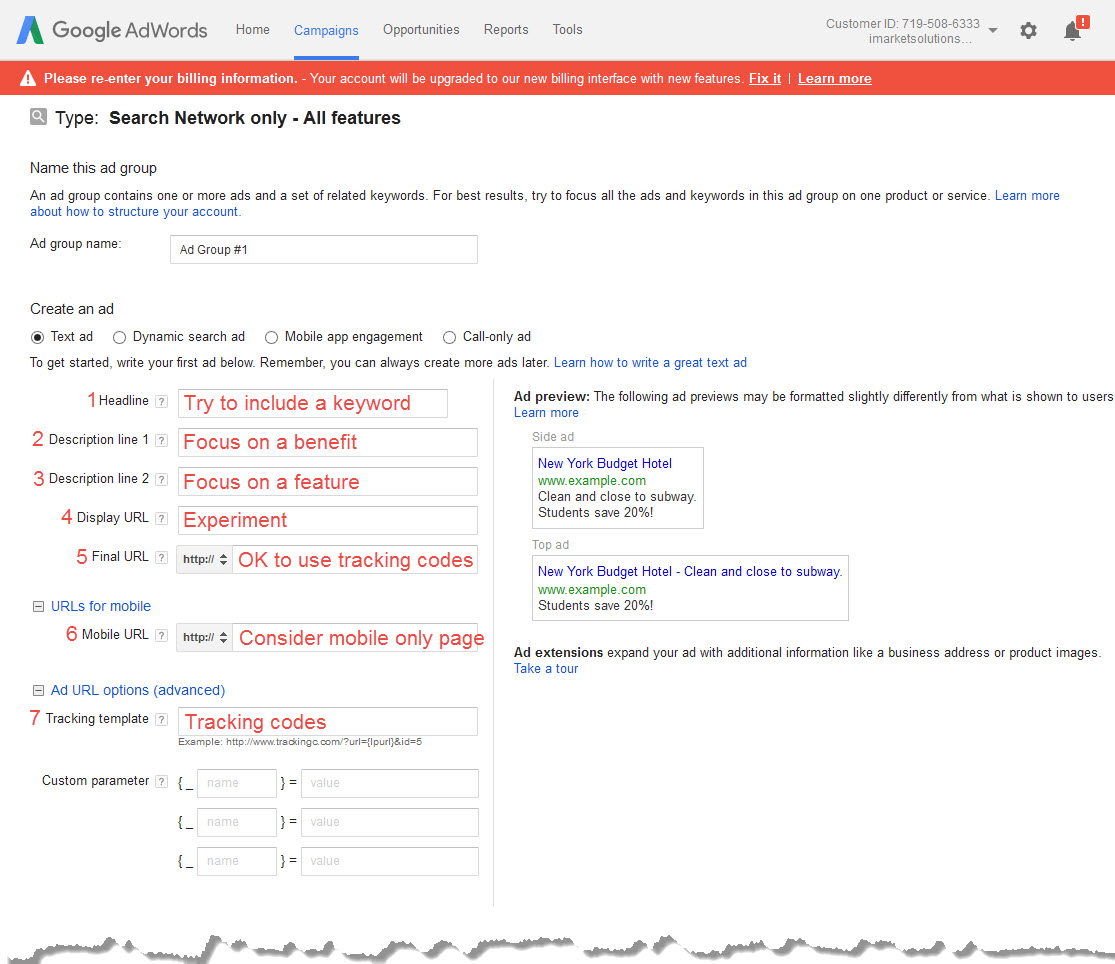Viewport: 1115px width, 964px height.
Task: Click the help icon beside Tracking template
Action: 161,720
